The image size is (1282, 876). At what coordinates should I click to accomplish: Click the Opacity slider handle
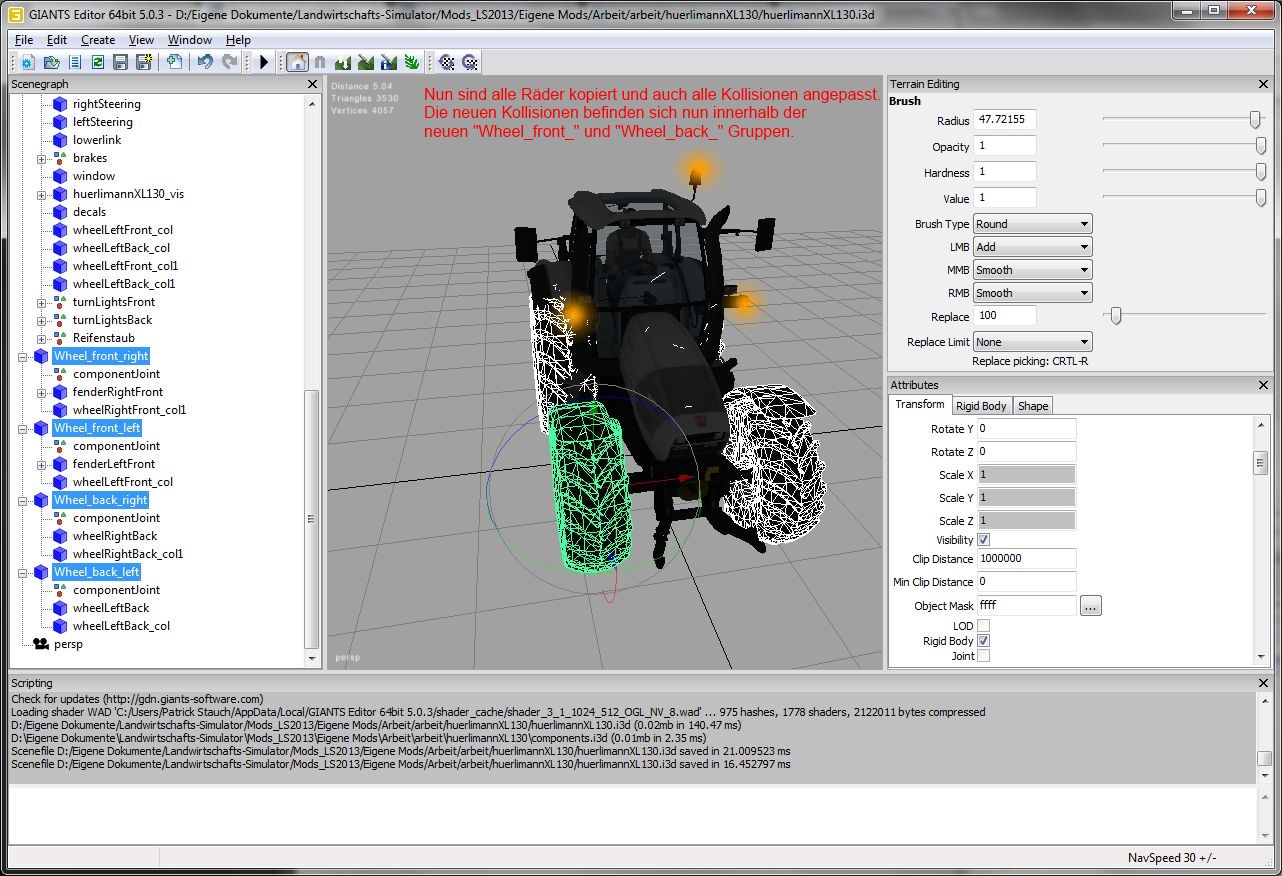coord(1260,147)
